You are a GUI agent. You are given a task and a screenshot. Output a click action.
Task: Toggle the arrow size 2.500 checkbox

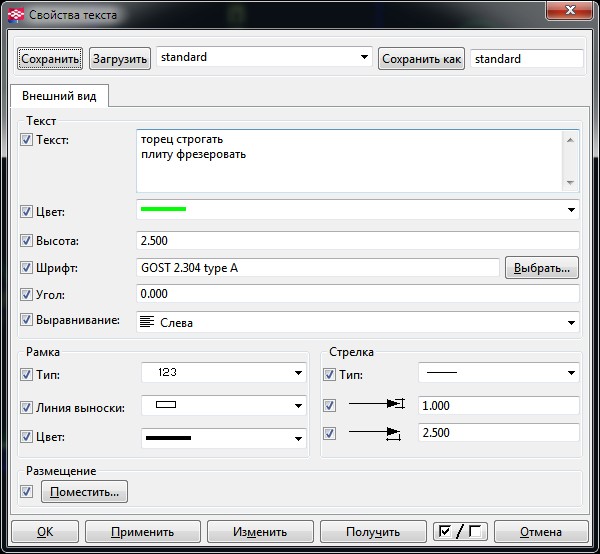pyautogui.click(x=329, y=433)
